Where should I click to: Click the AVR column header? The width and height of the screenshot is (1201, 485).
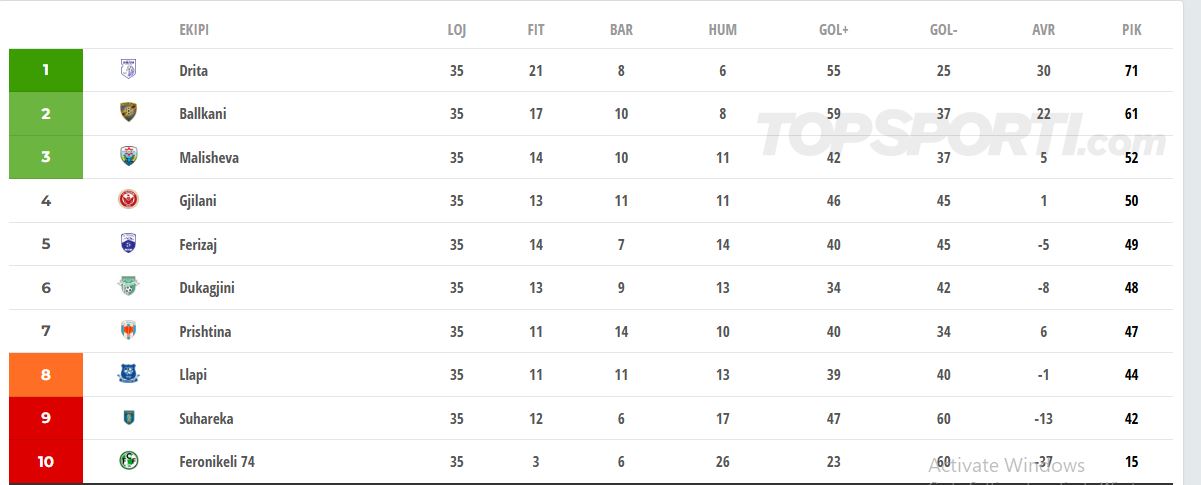pyautogui.click(x=1043, y=30)
